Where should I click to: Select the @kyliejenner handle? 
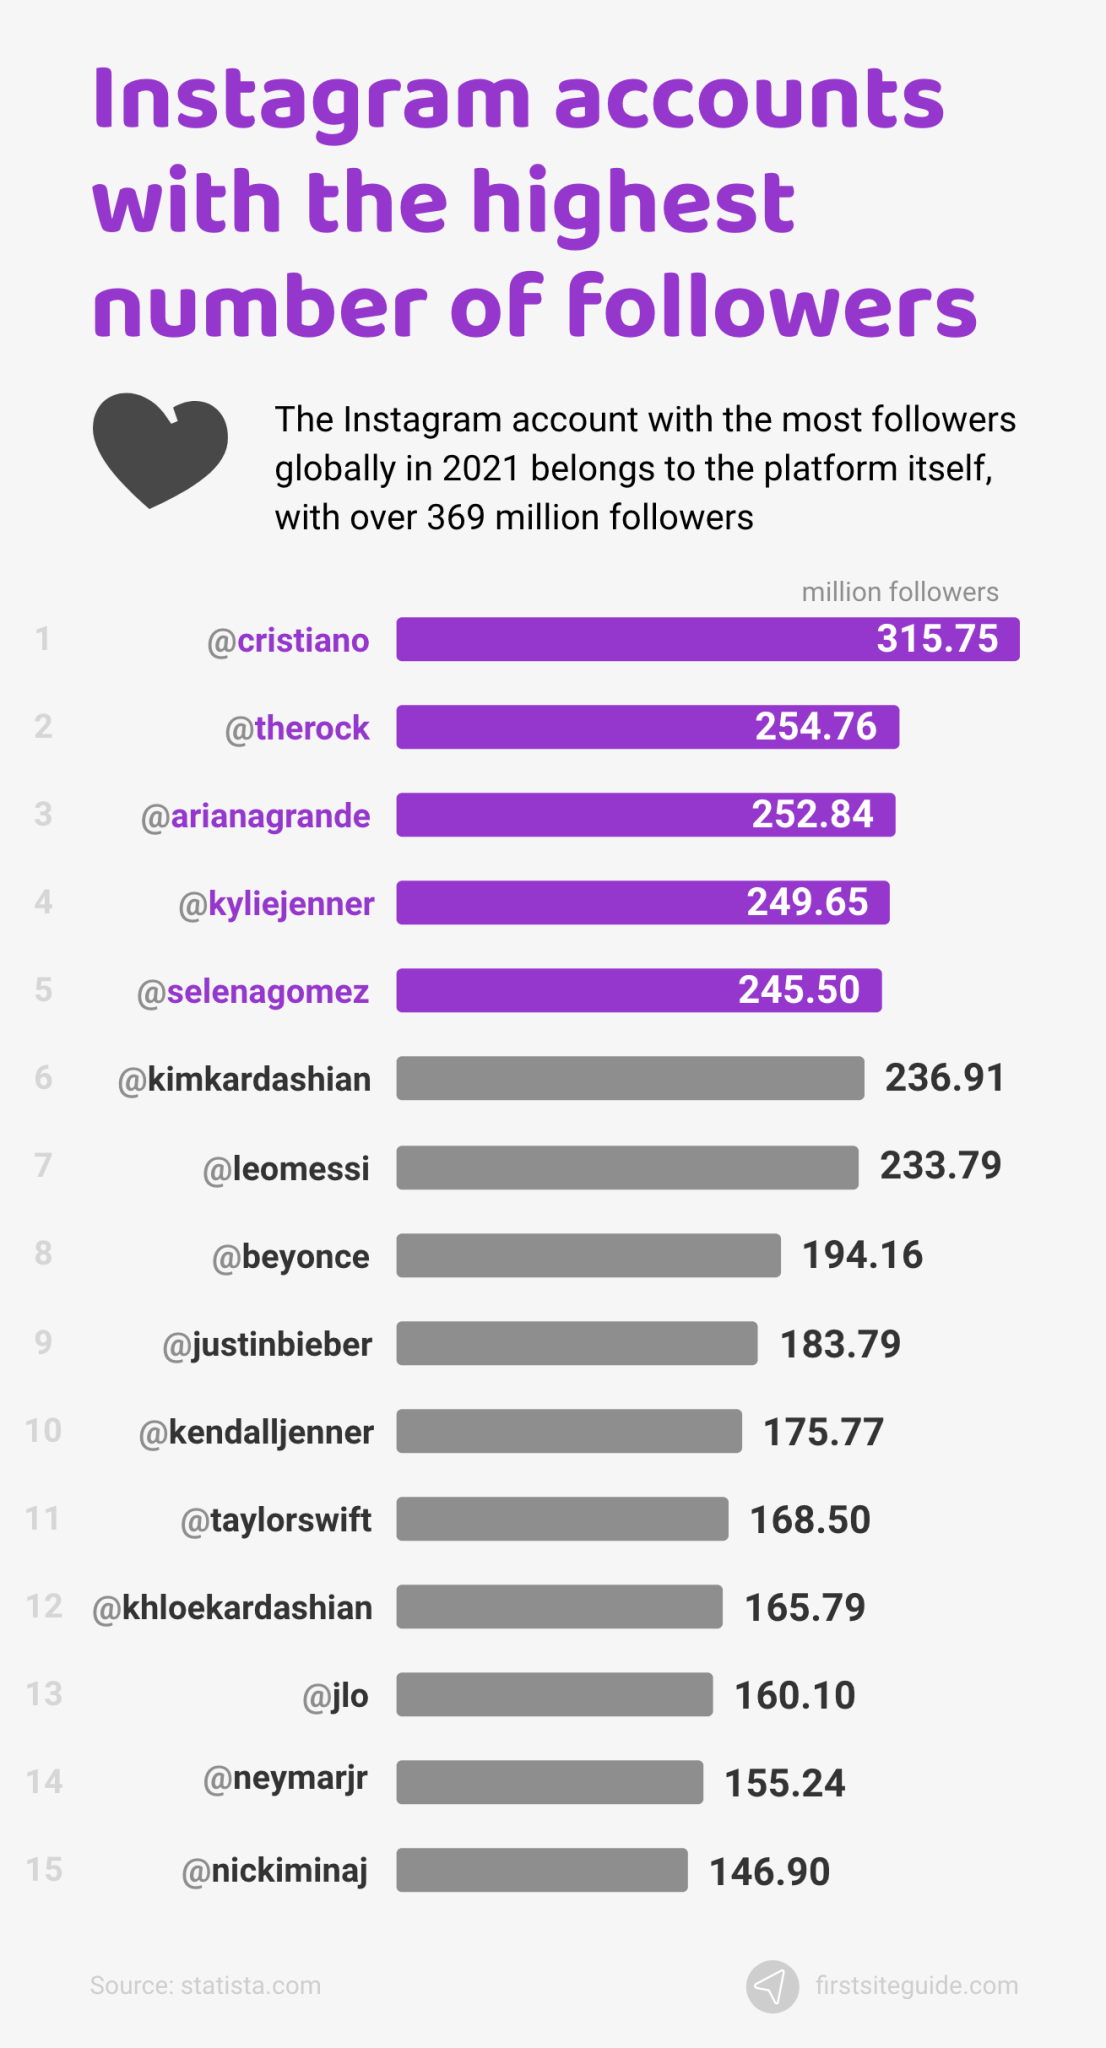(276, 904)
